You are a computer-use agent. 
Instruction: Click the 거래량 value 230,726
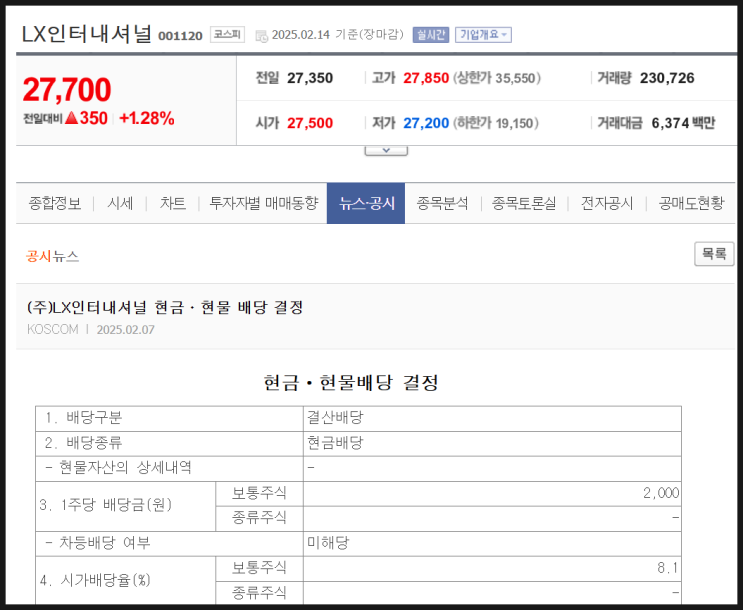coord(667,78)
